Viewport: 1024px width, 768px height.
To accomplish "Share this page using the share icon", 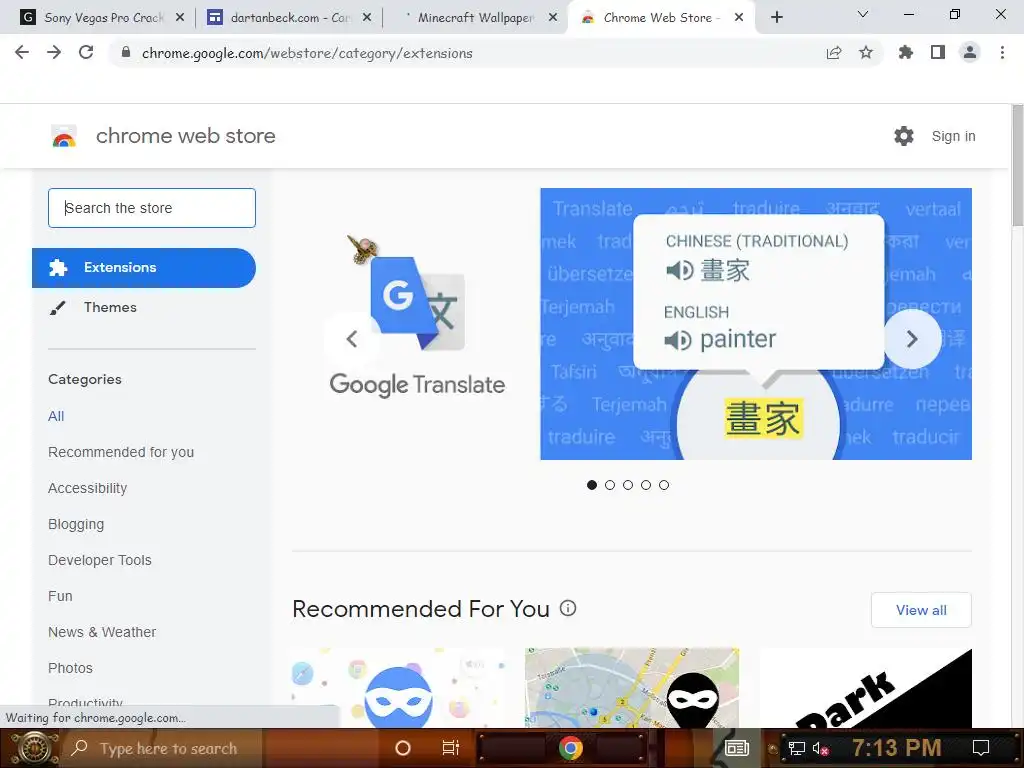I will pos(834,53).
